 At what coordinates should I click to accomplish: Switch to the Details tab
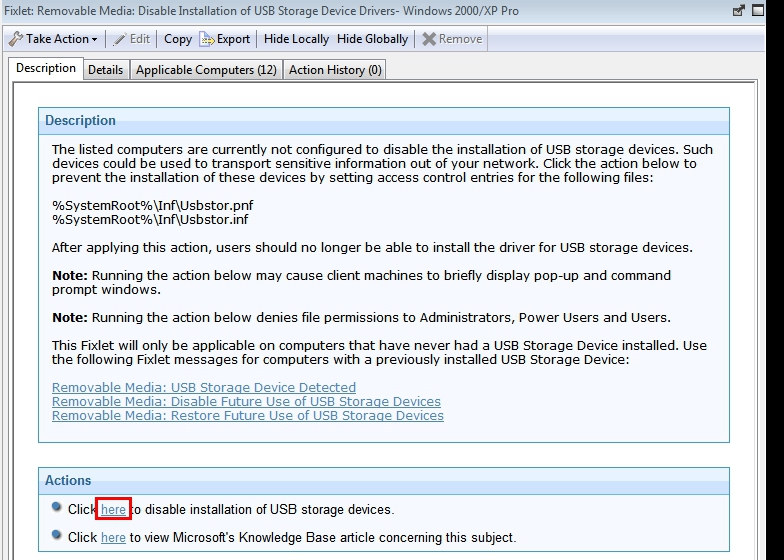[x=105, y=70]
